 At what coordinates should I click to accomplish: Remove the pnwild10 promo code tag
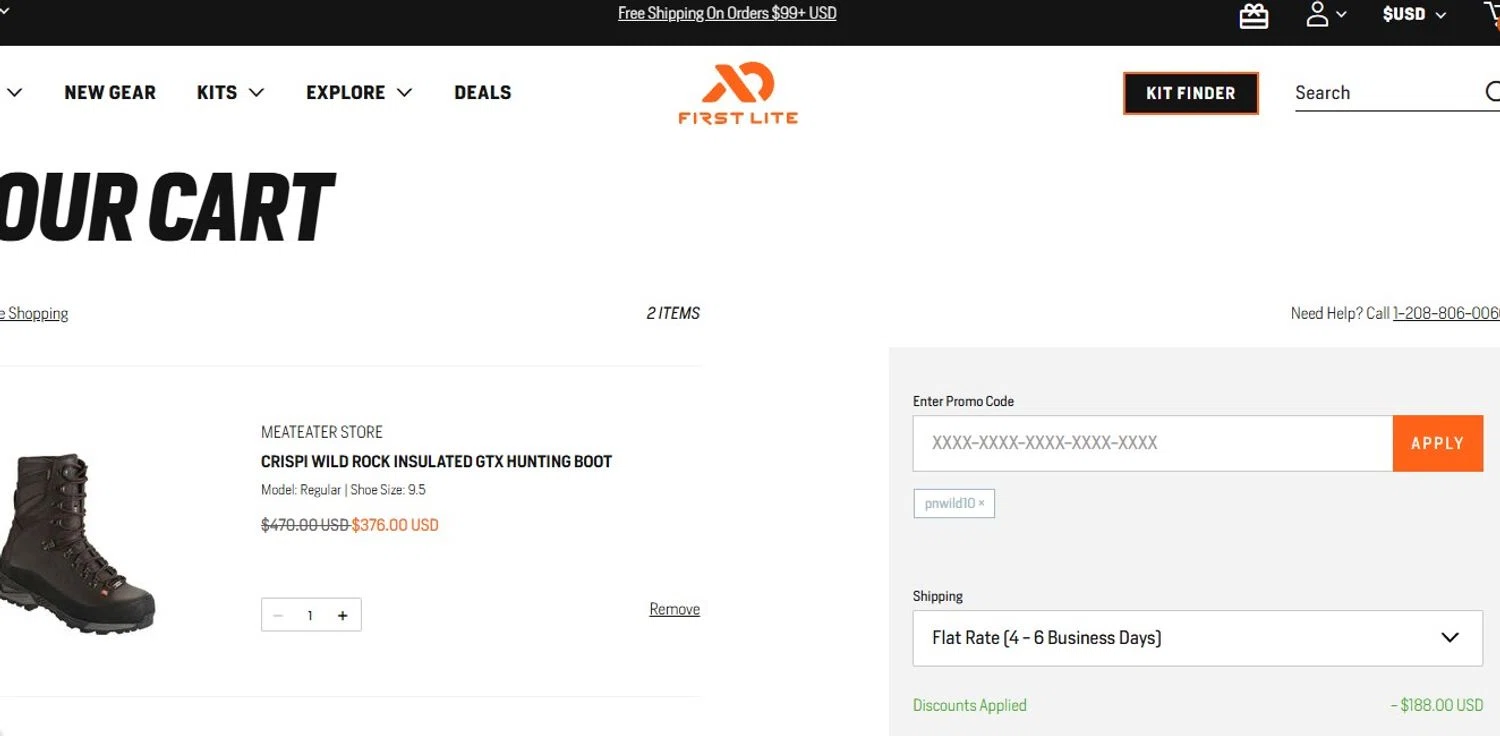[981, 504]
